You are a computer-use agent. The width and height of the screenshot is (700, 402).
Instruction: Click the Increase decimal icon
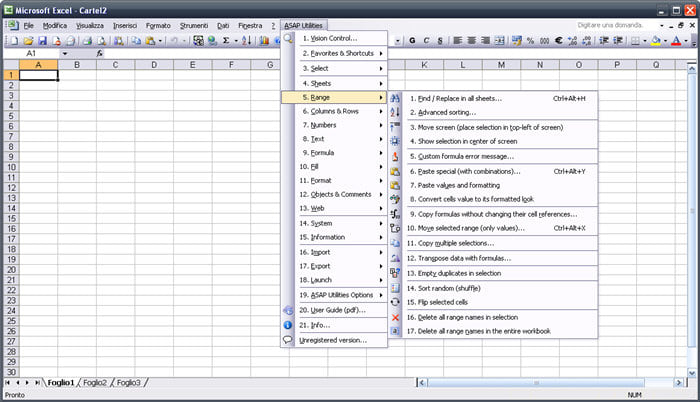pyautogui.click(x=573, y=41)
